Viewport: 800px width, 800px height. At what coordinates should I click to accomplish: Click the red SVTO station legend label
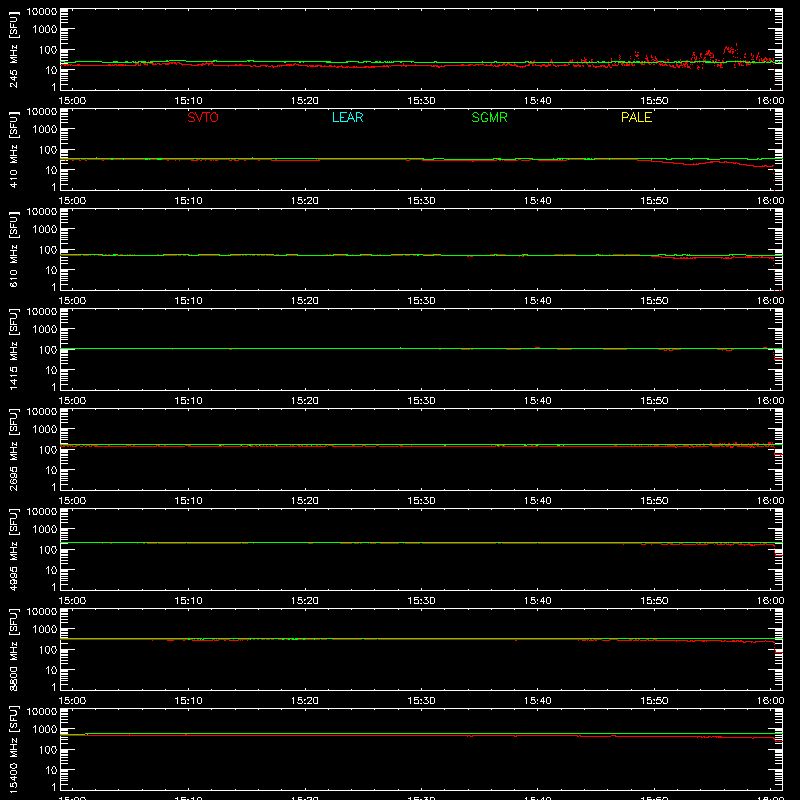click(203, 117)
